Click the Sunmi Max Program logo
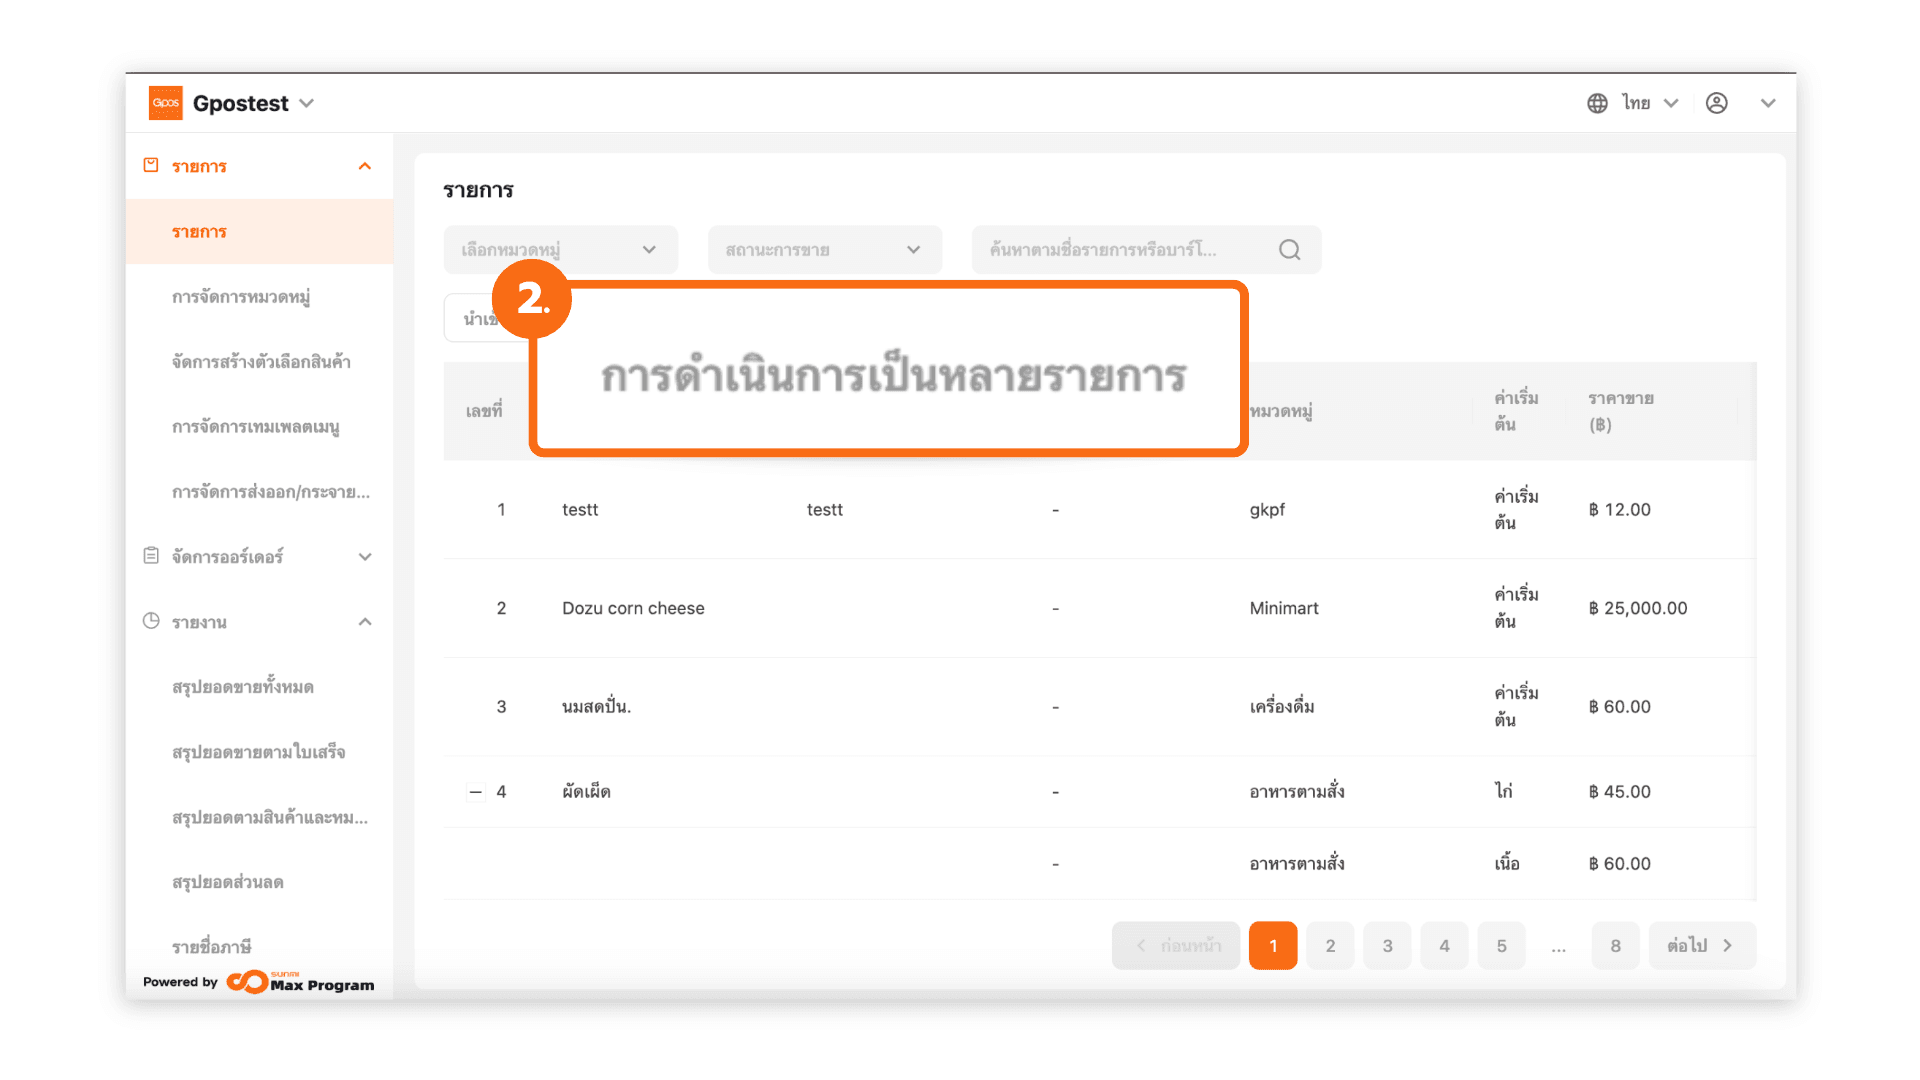This screenshot has width=1920, height=1080. (x=300, y=982)
